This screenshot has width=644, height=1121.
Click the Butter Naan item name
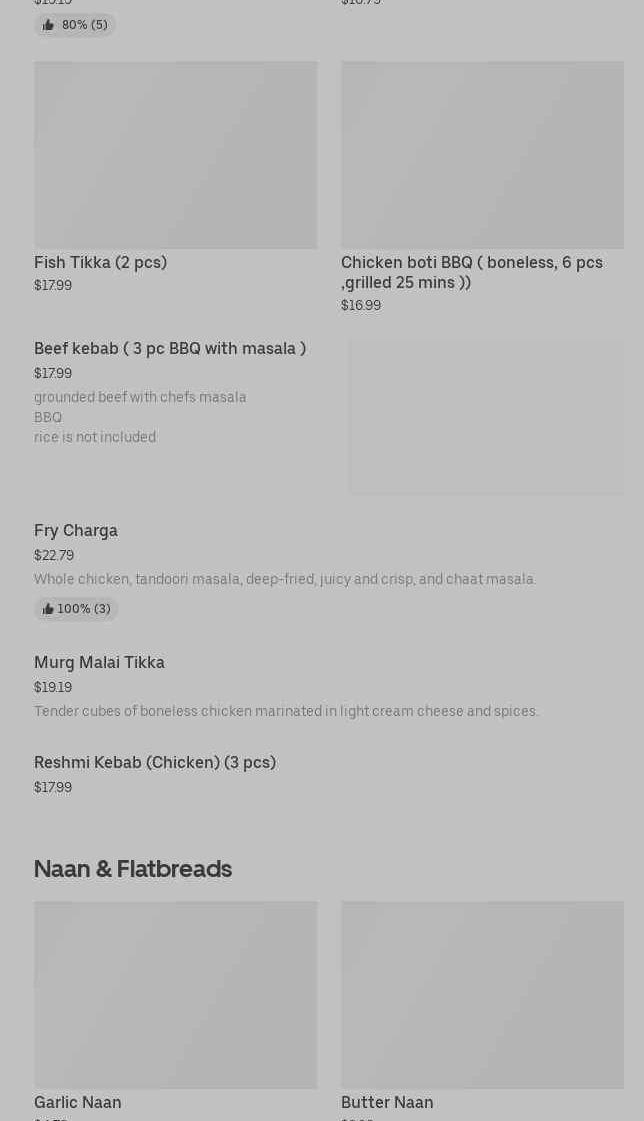click(387, 1102)
